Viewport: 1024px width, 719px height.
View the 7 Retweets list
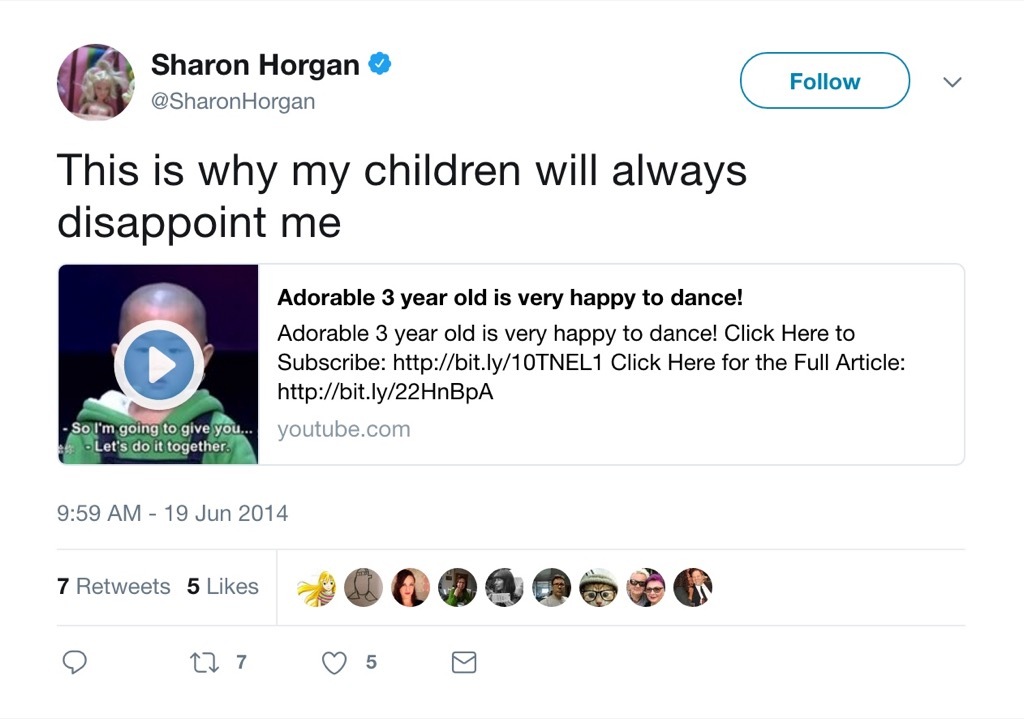(x=113, y=587)
